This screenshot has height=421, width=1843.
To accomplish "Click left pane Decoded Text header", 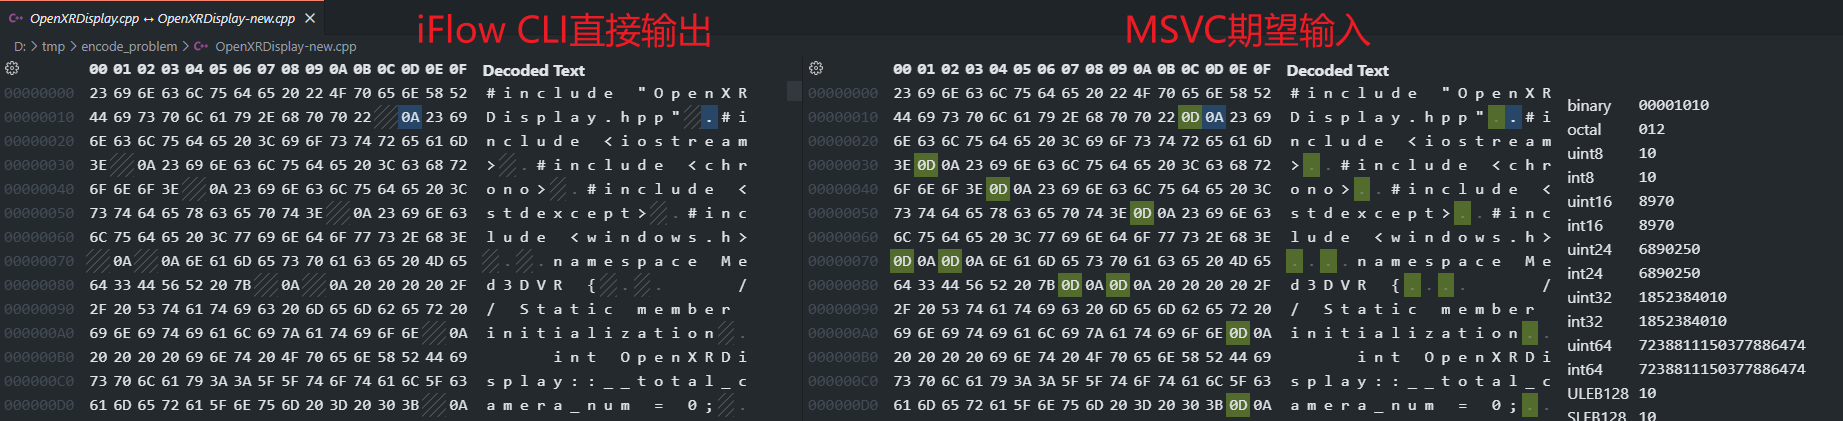I will [x=533, y=70].
